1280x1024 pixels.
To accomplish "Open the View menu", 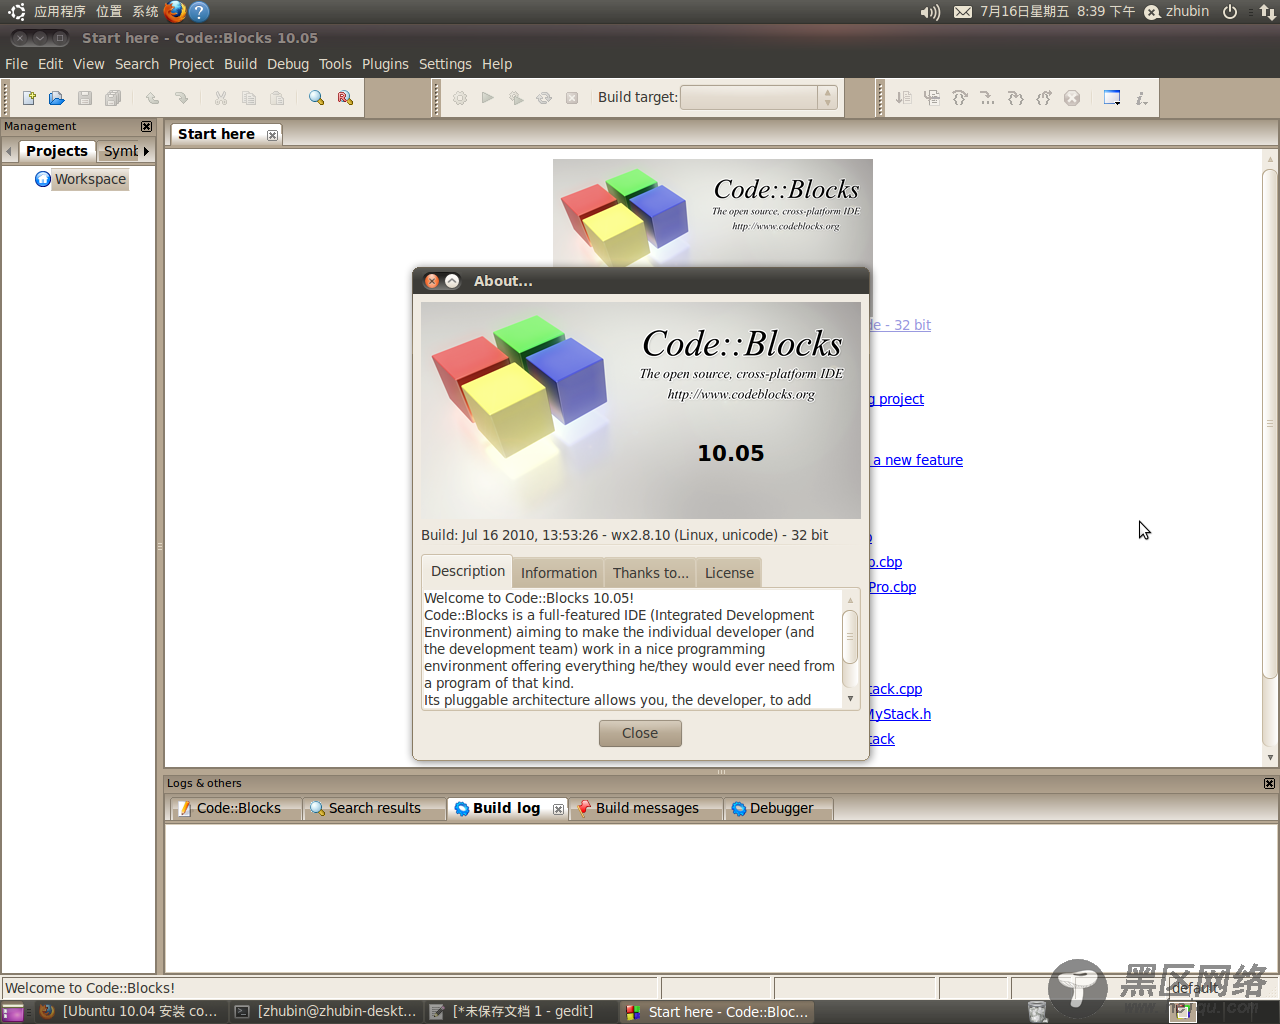I will tap(89, 64).
